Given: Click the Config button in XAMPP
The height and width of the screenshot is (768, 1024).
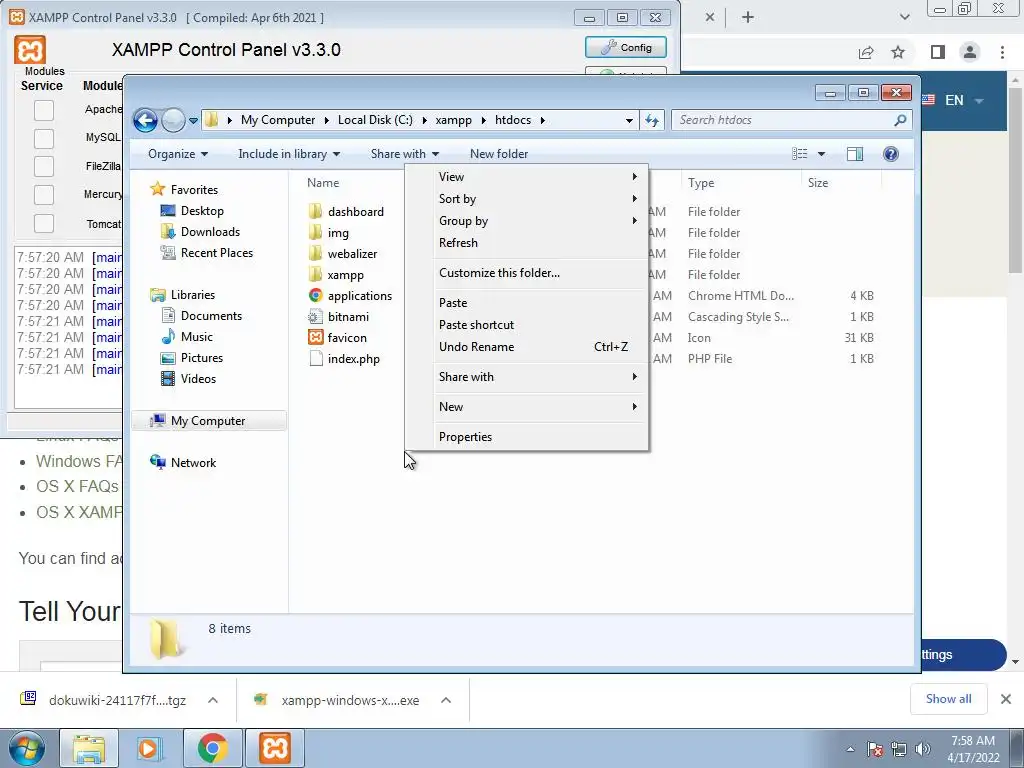Looking at the screenshot, I should (x=626, y=47).
